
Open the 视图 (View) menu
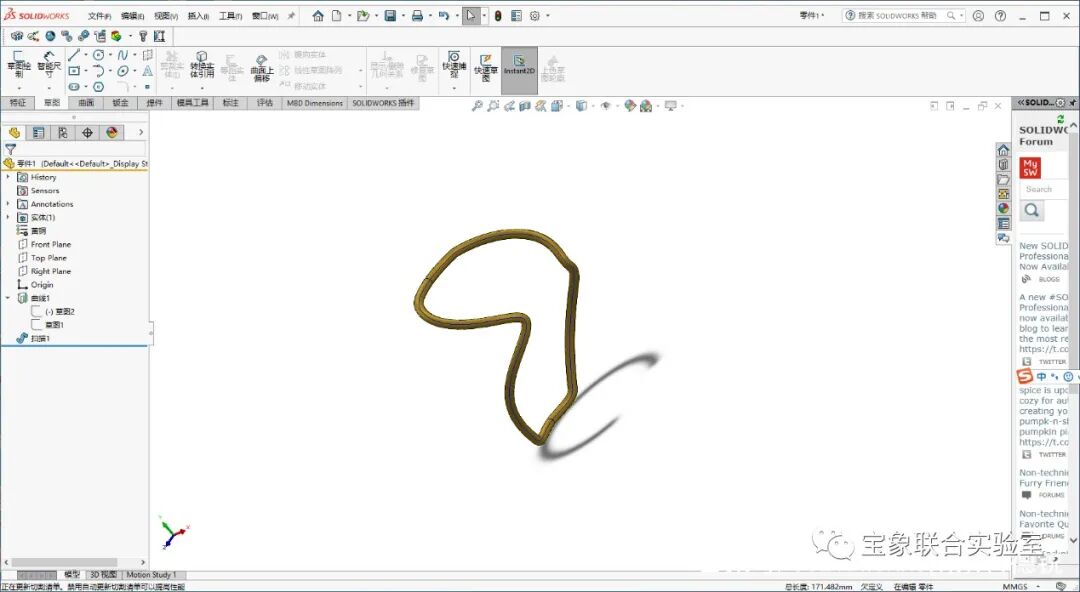coord(165,16)
